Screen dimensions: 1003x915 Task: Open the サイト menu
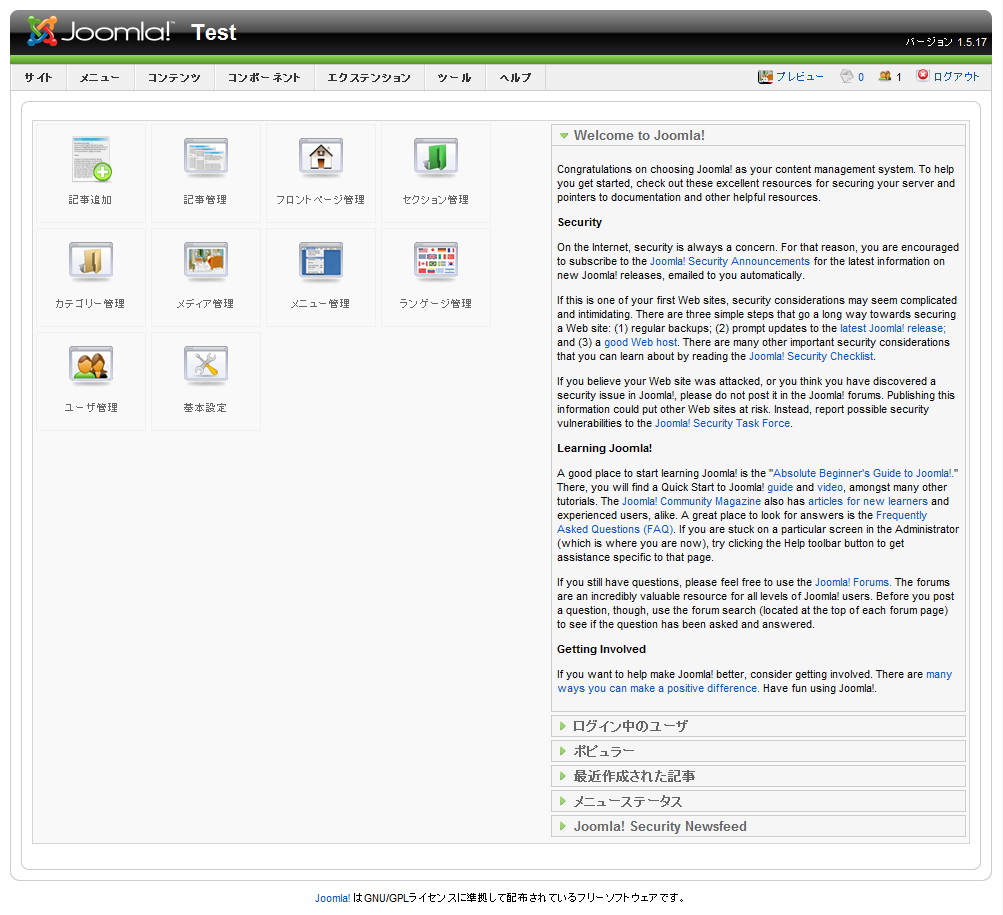[38, 77]
